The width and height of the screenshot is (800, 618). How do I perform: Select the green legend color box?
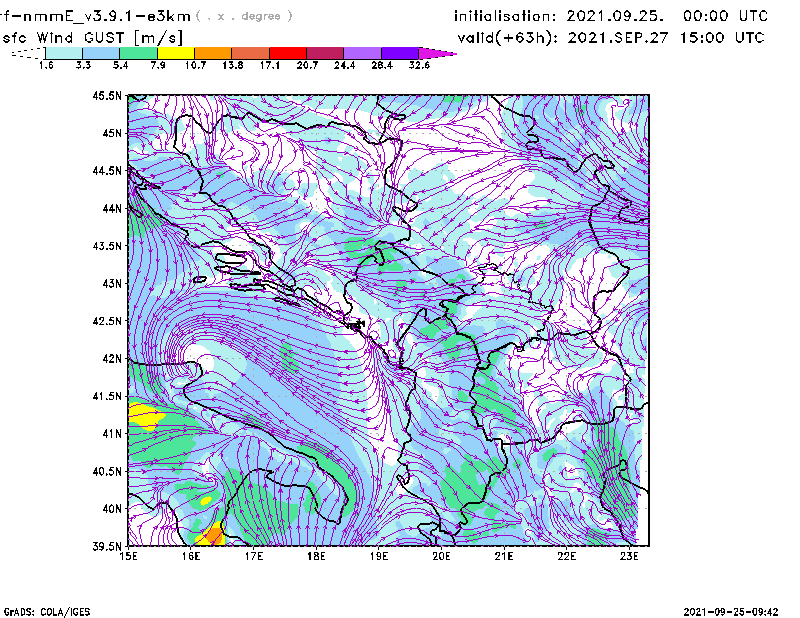pyautogui.click(x=138, y=53)
